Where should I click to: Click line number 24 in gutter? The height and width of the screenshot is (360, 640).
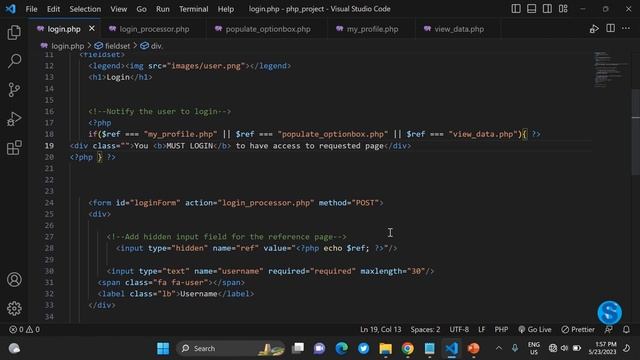[x=49, y=203]
